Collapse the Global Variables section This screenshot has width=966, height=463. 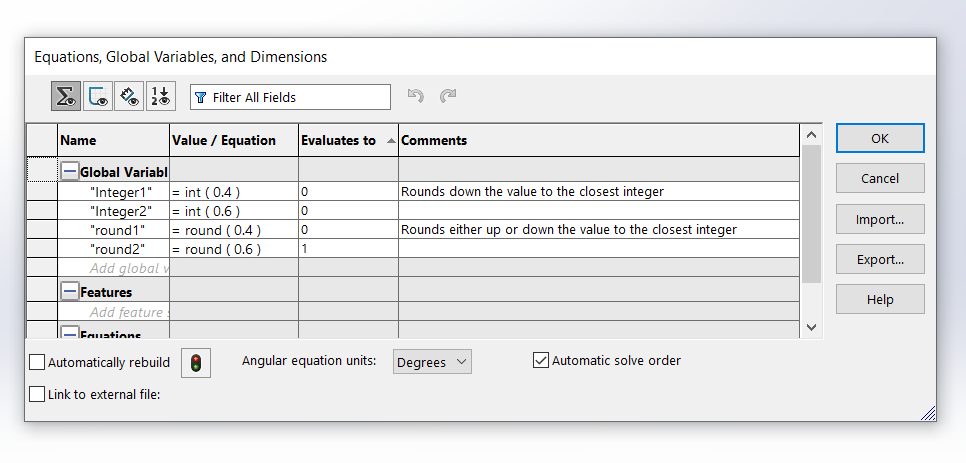coord(70,172)
